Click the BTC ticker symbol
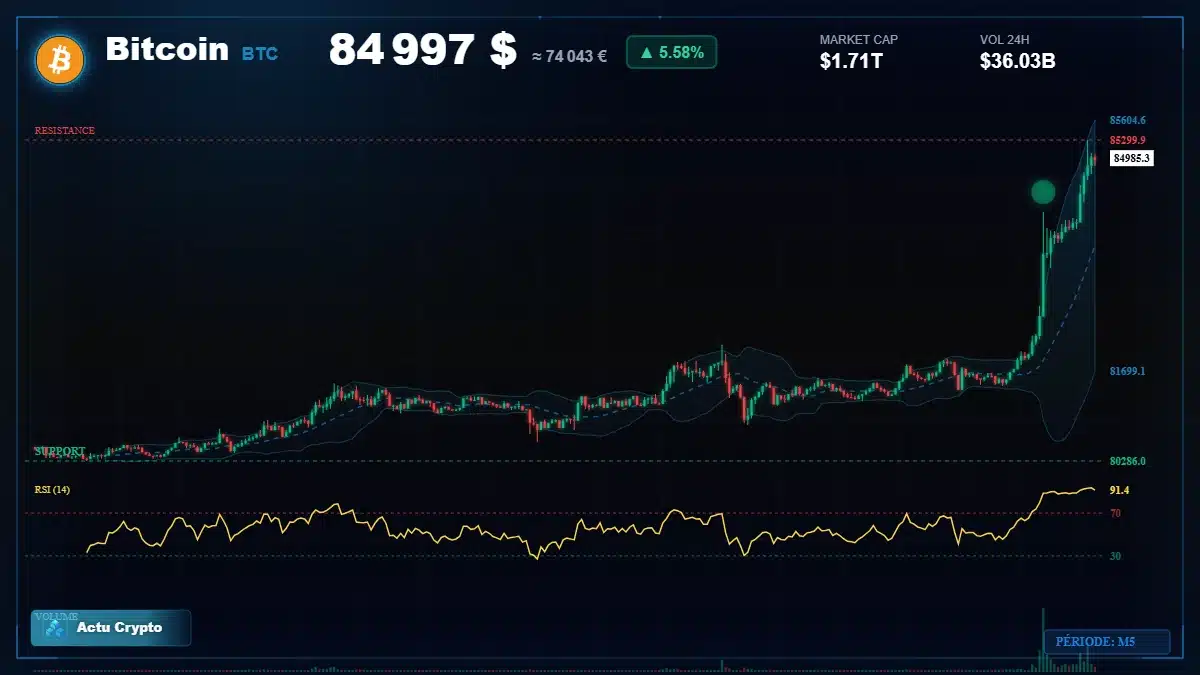The height and width of the screenshot is (675, 1200). [x=260, y=54]
